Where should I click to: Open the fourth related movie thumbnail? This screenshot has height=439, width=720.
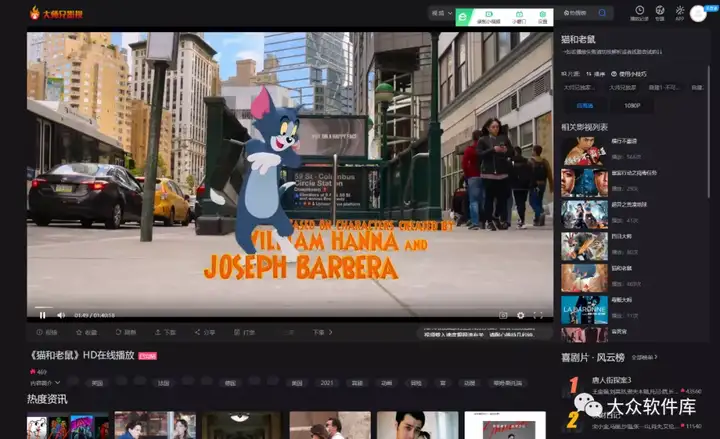[584, 246]
